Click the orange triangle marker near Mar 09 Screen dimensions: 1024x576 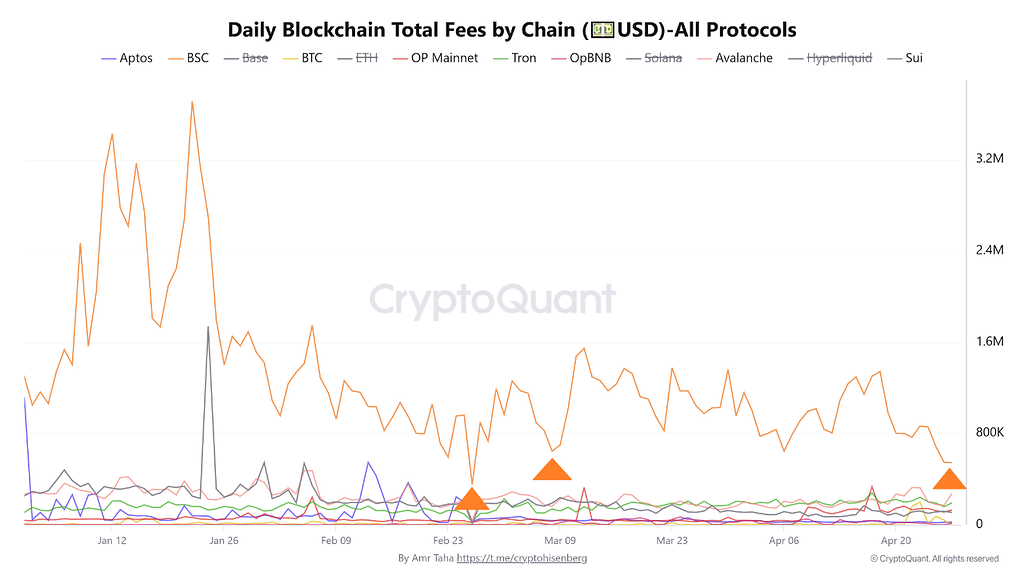(x=552, y=470)
